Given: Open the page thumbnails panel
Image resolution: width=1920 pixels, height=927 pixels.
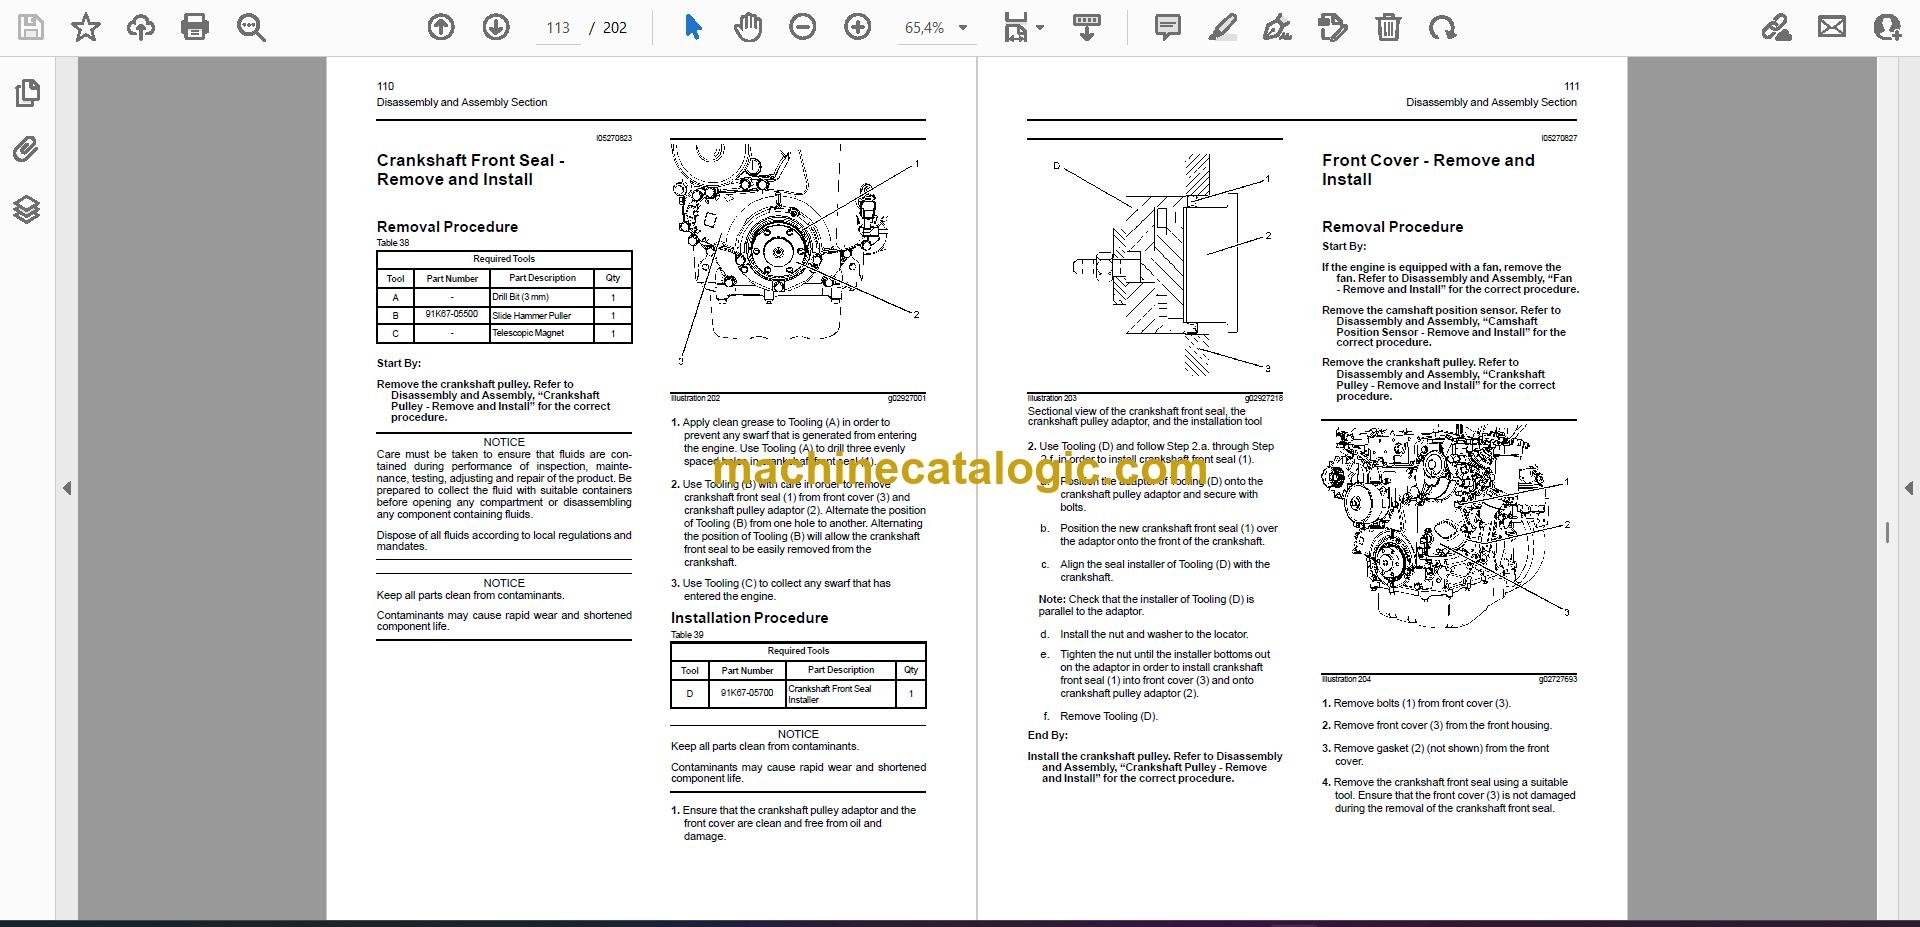Looking at the screenshot, I should tap(27, 93).
